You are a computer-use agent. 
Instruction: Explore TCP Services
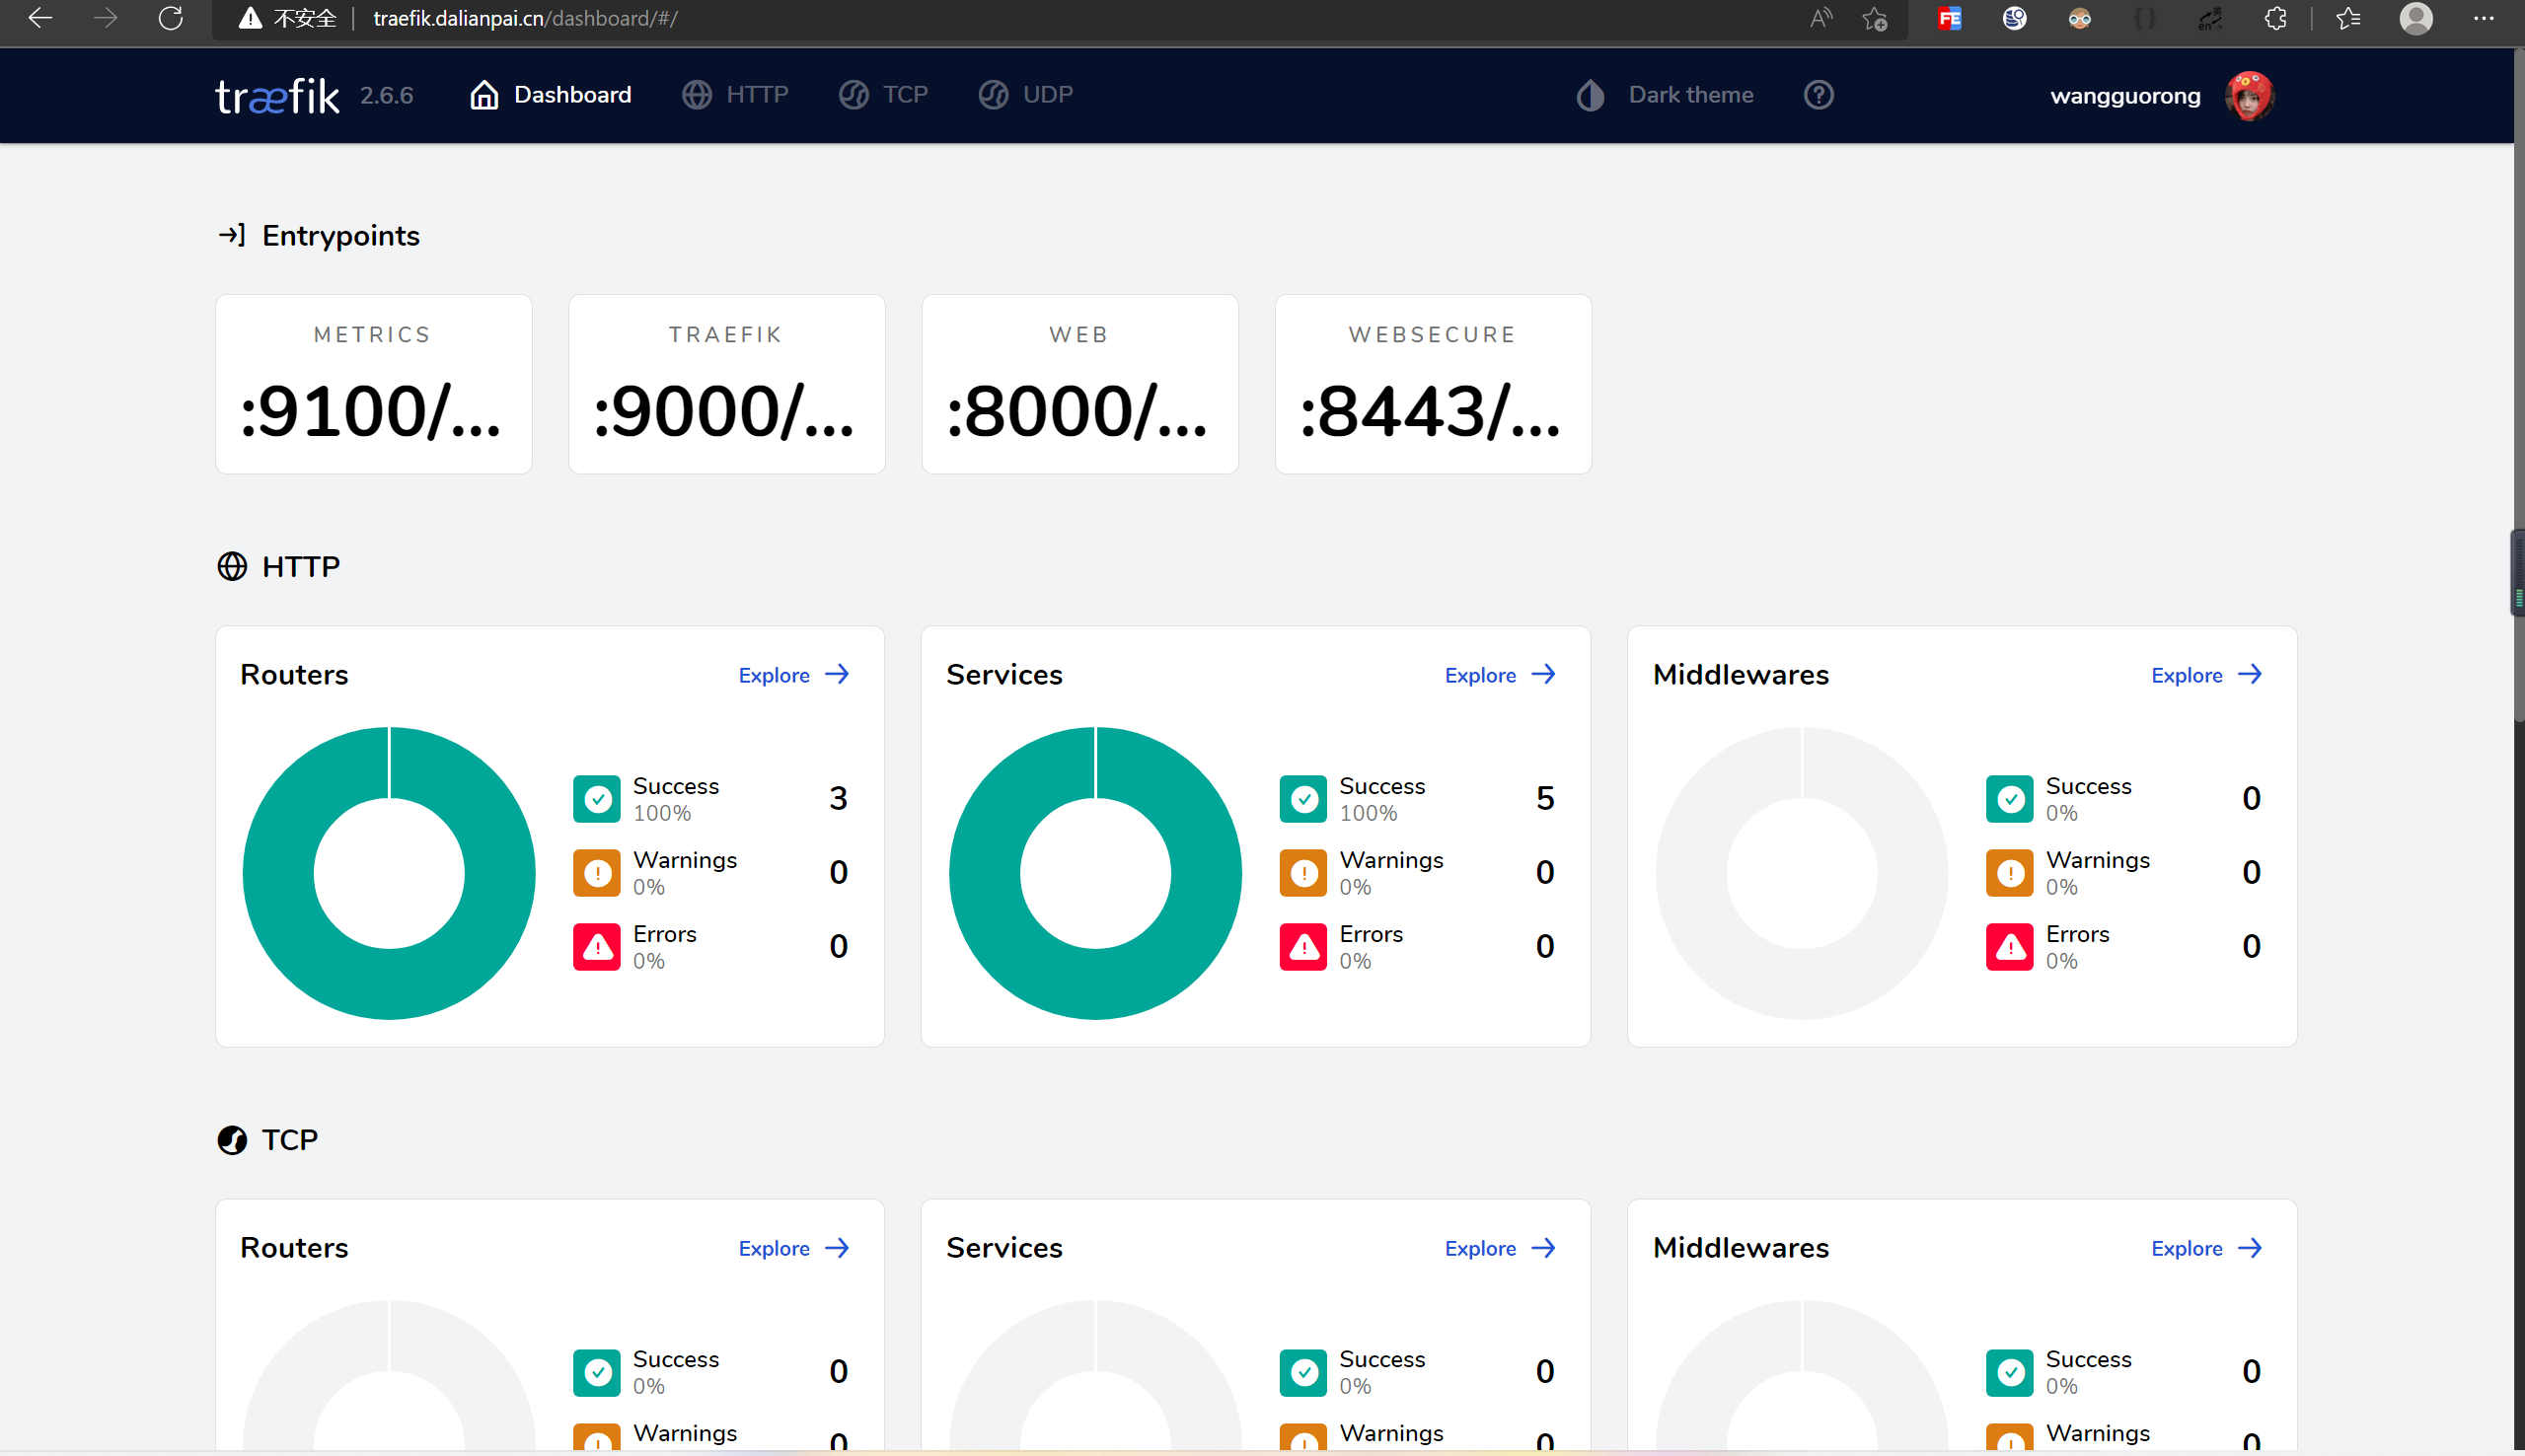click(x=1500, y=1248)
